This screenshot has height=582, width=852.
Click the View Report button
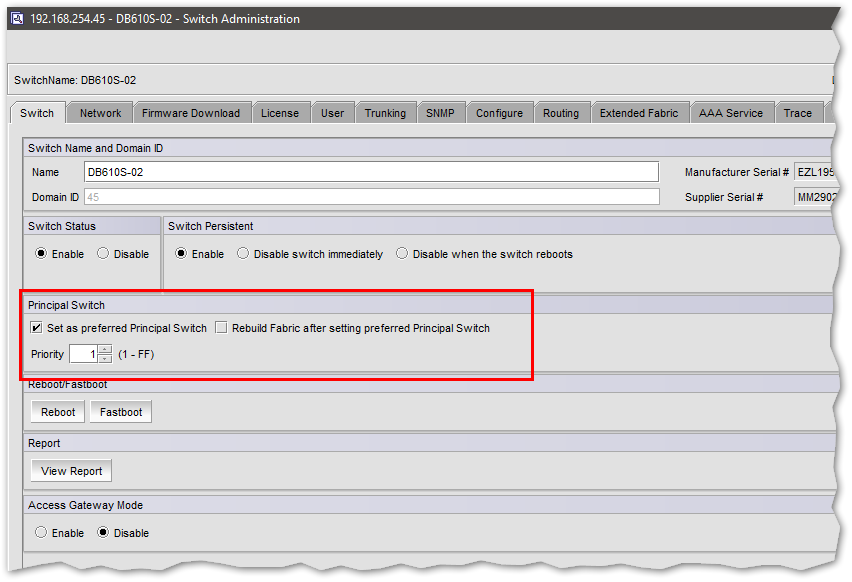pos(72,471)
